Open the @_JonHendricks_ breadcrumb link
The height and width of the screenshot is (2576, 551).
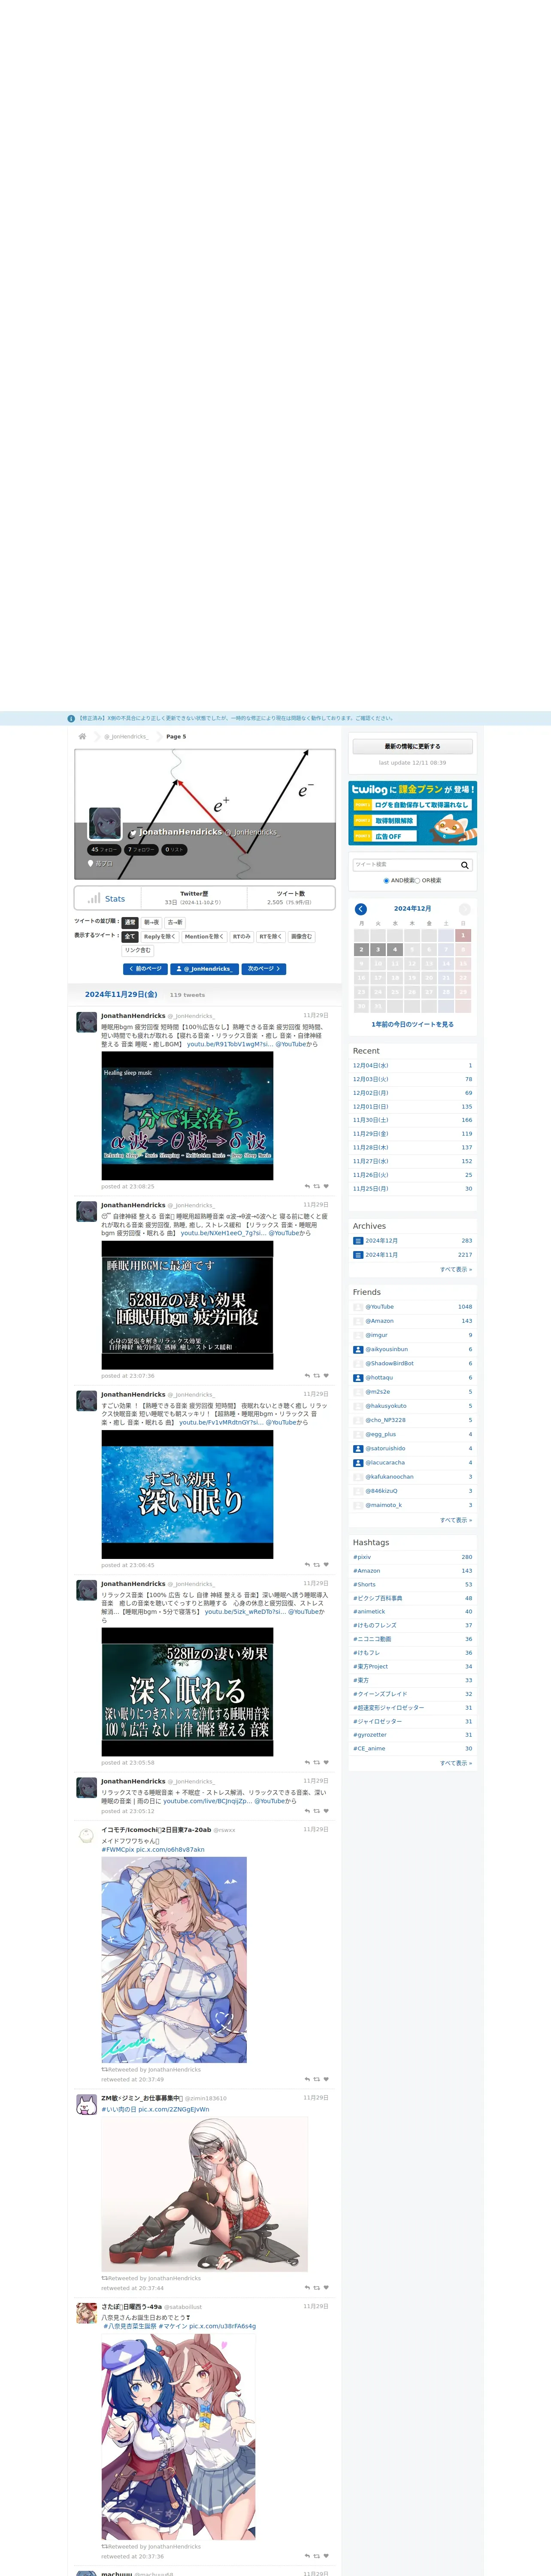coord(126,737)
